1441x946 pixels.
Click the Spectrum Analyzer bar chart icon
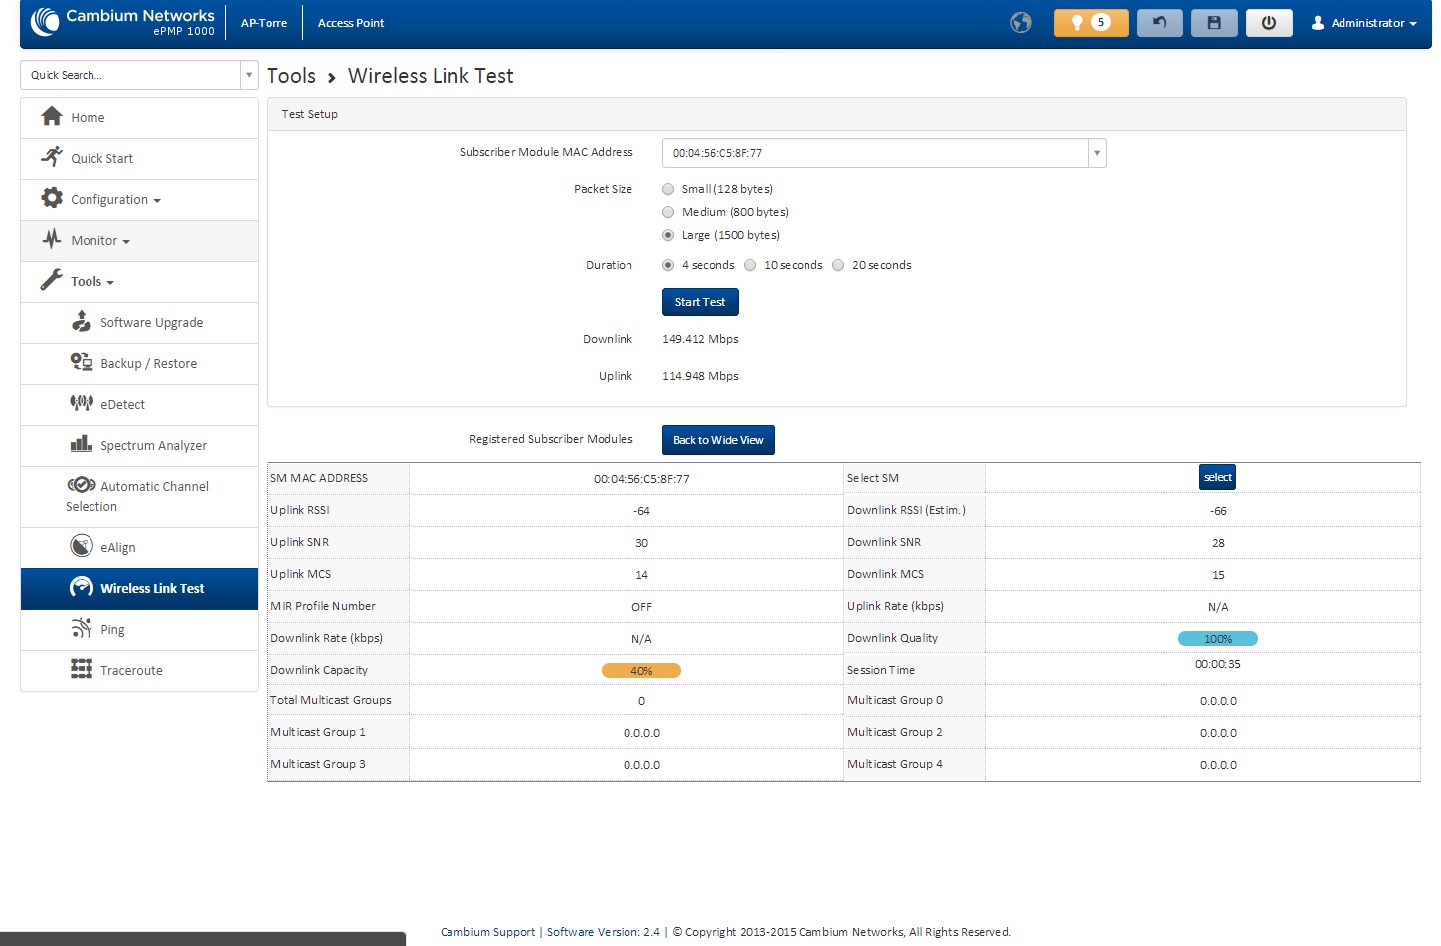[81, 444]
